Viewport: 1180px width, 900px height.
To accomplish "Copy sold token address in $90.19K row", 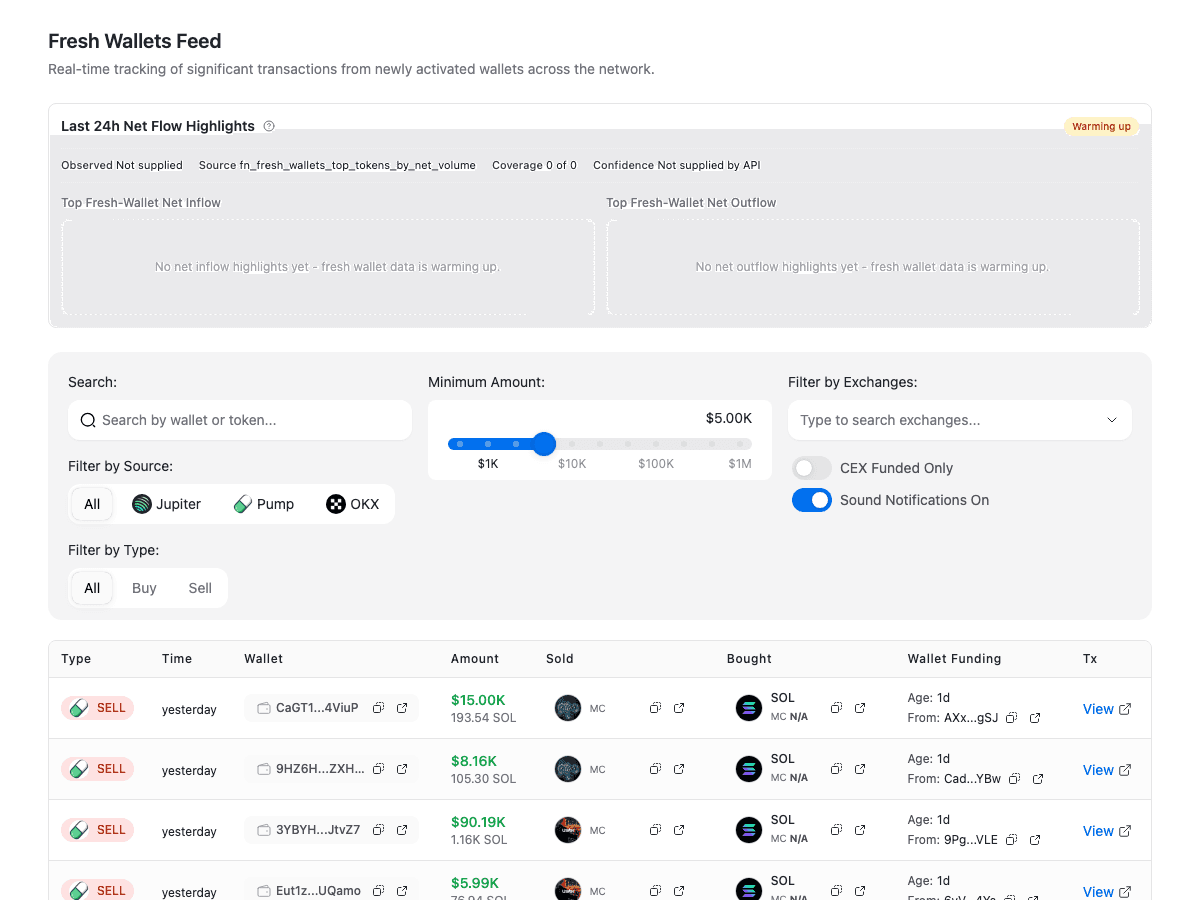I will tap(655, 830).
